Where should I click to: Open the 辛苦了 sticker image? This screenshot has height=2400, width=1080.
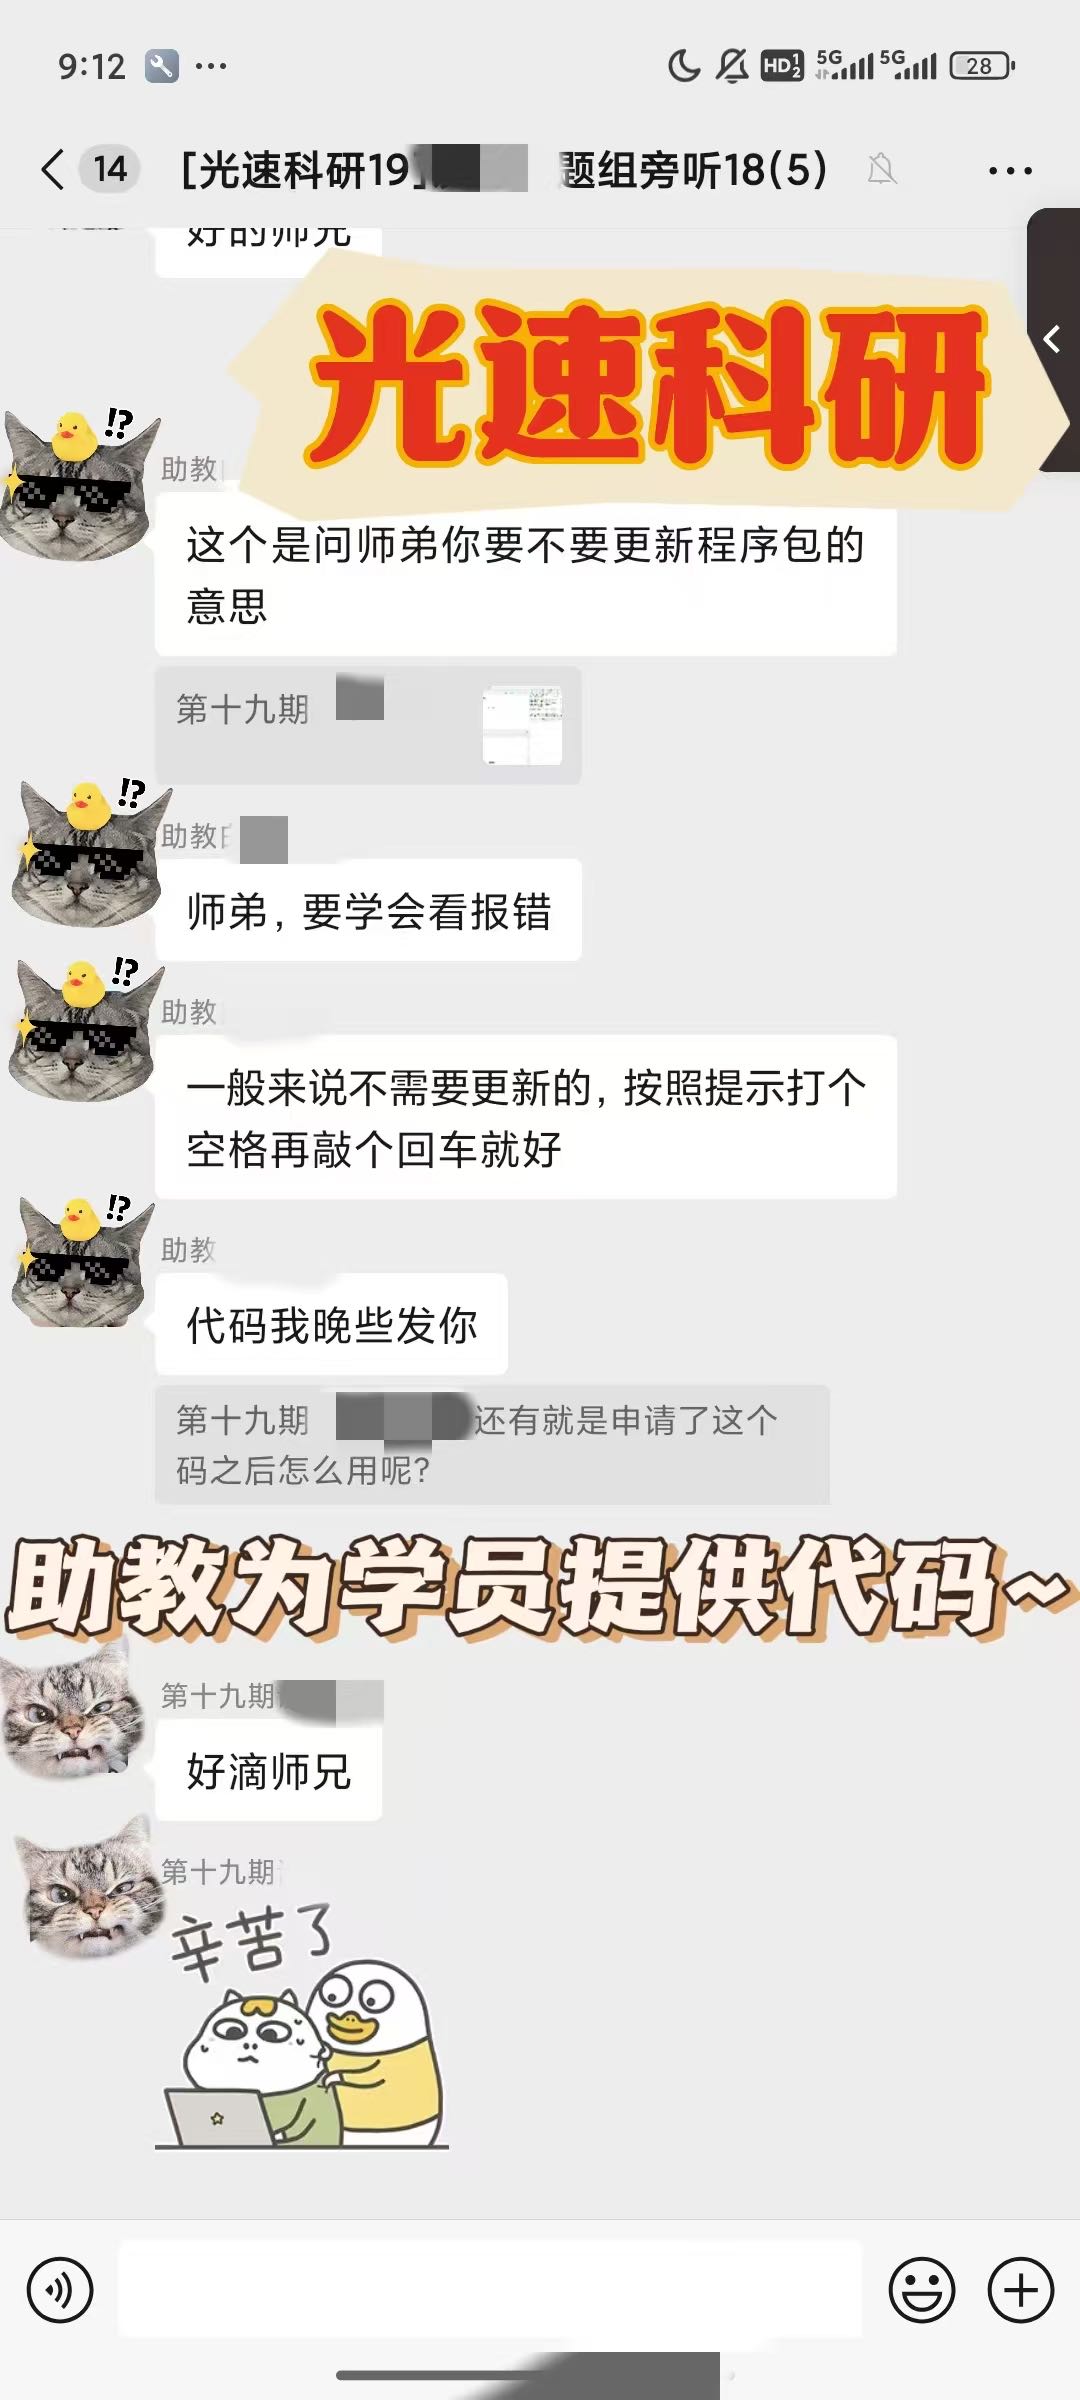coord(304,2028)
